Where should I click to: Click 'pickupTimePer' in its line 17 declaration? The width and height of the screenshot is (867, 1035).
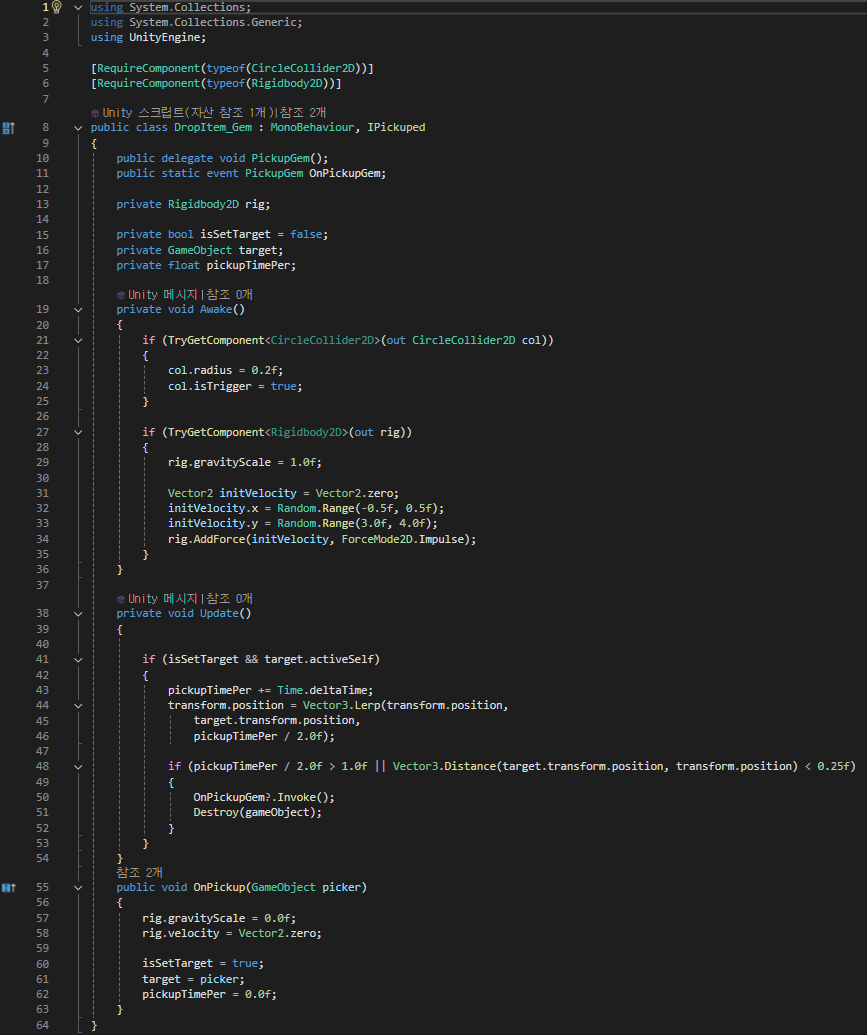[x=248, y=265]
